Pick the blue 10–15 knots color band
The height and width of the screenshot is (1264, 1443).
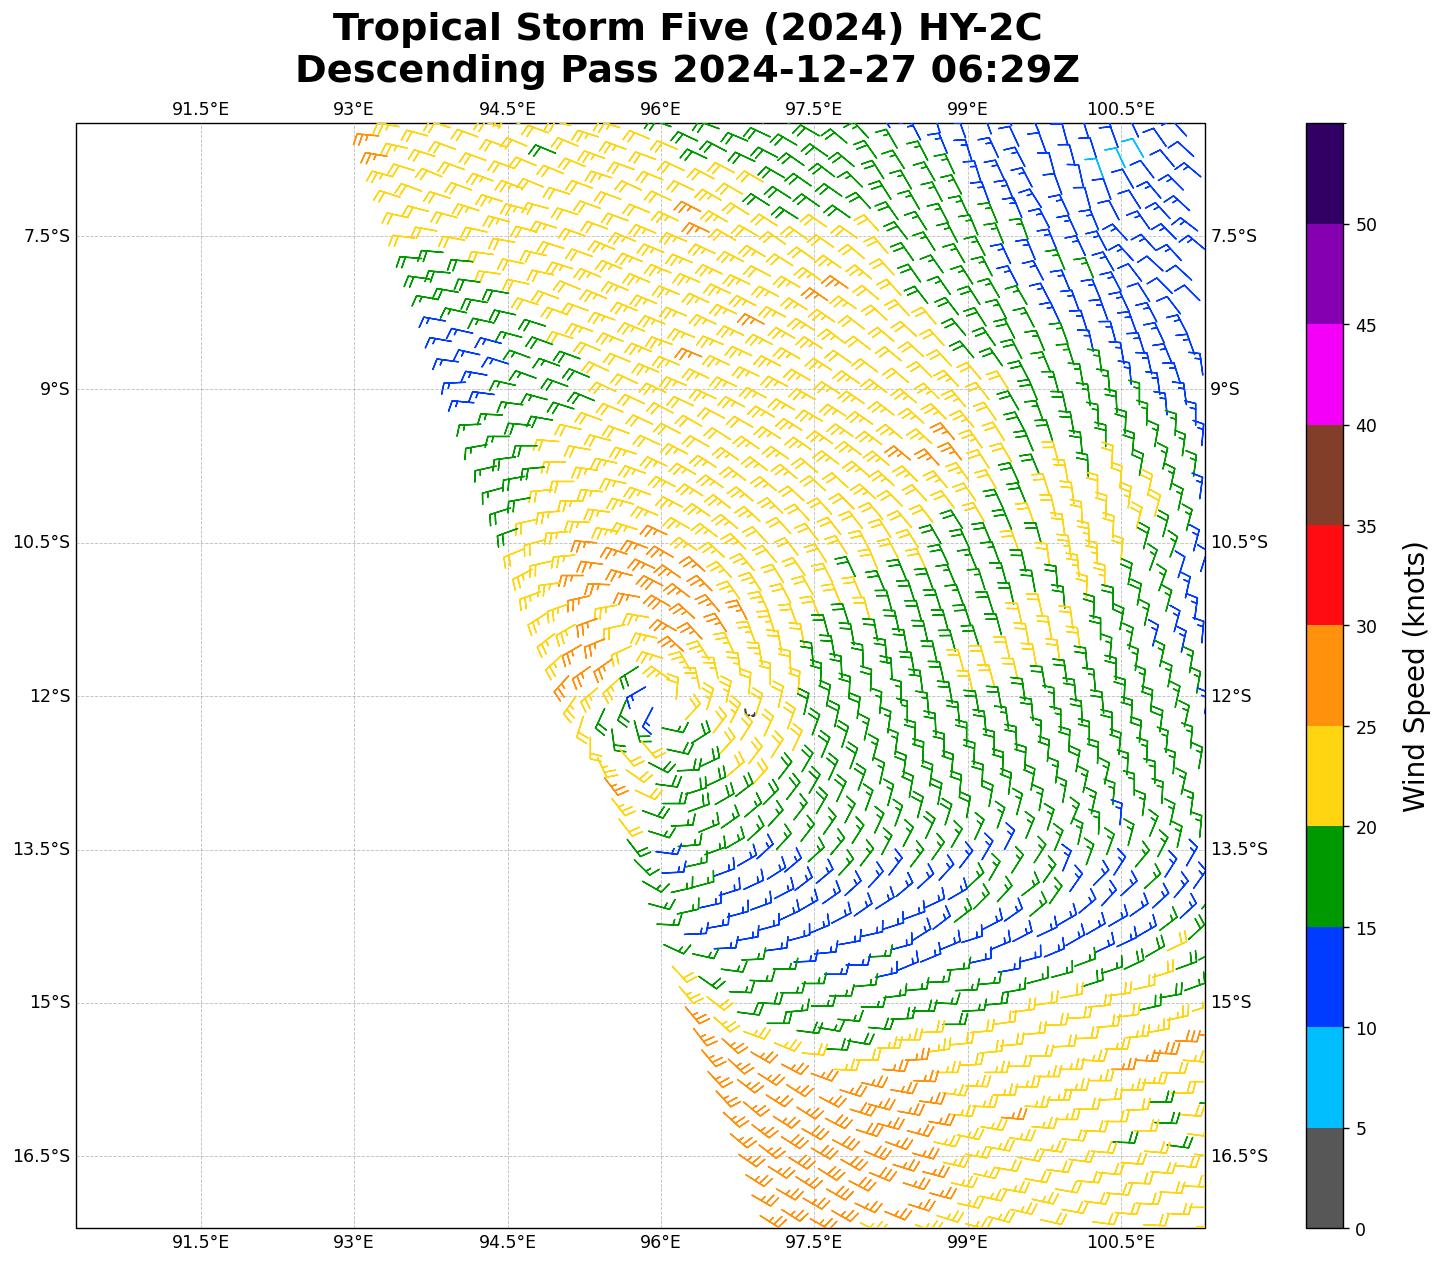[1325, 978]
